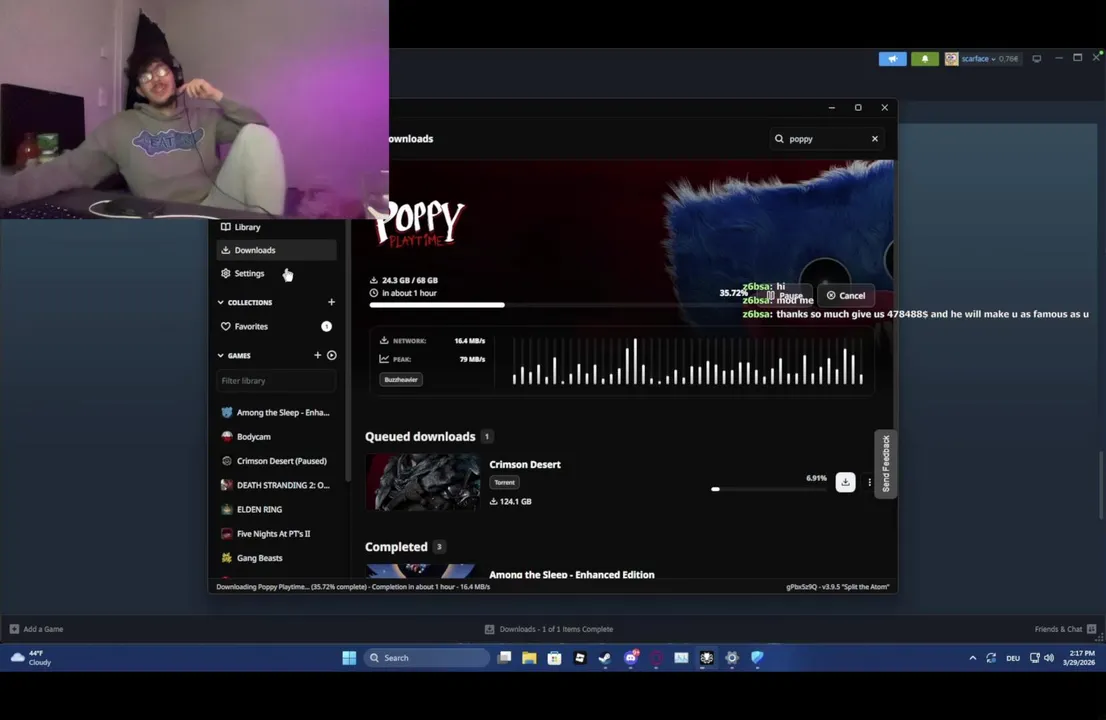
Task: Collapse the GAMES section chevron
Action: (x=221, y=355)
